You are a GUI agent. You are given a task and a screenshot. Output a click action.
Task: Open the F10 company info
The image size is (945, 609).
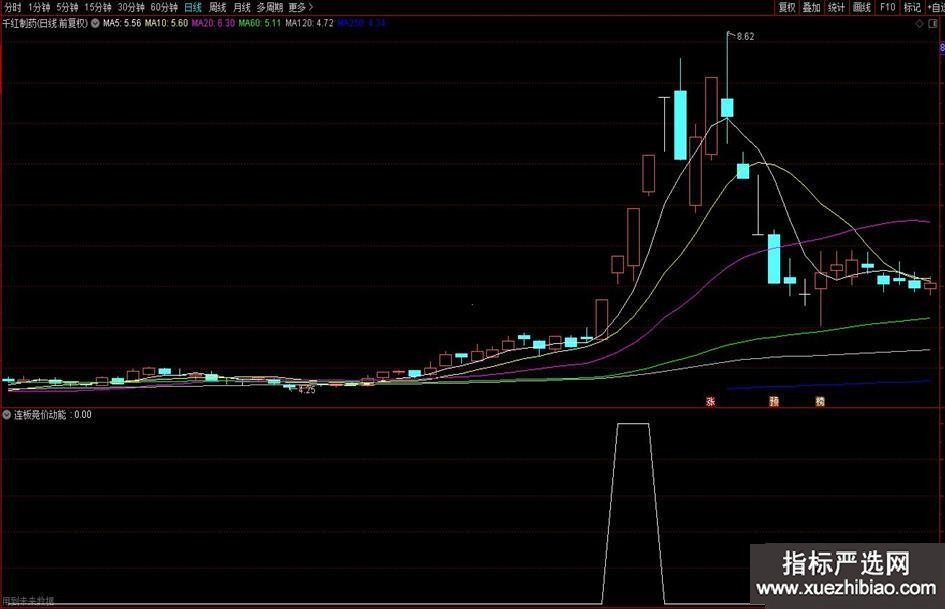[x=887, y=7]
